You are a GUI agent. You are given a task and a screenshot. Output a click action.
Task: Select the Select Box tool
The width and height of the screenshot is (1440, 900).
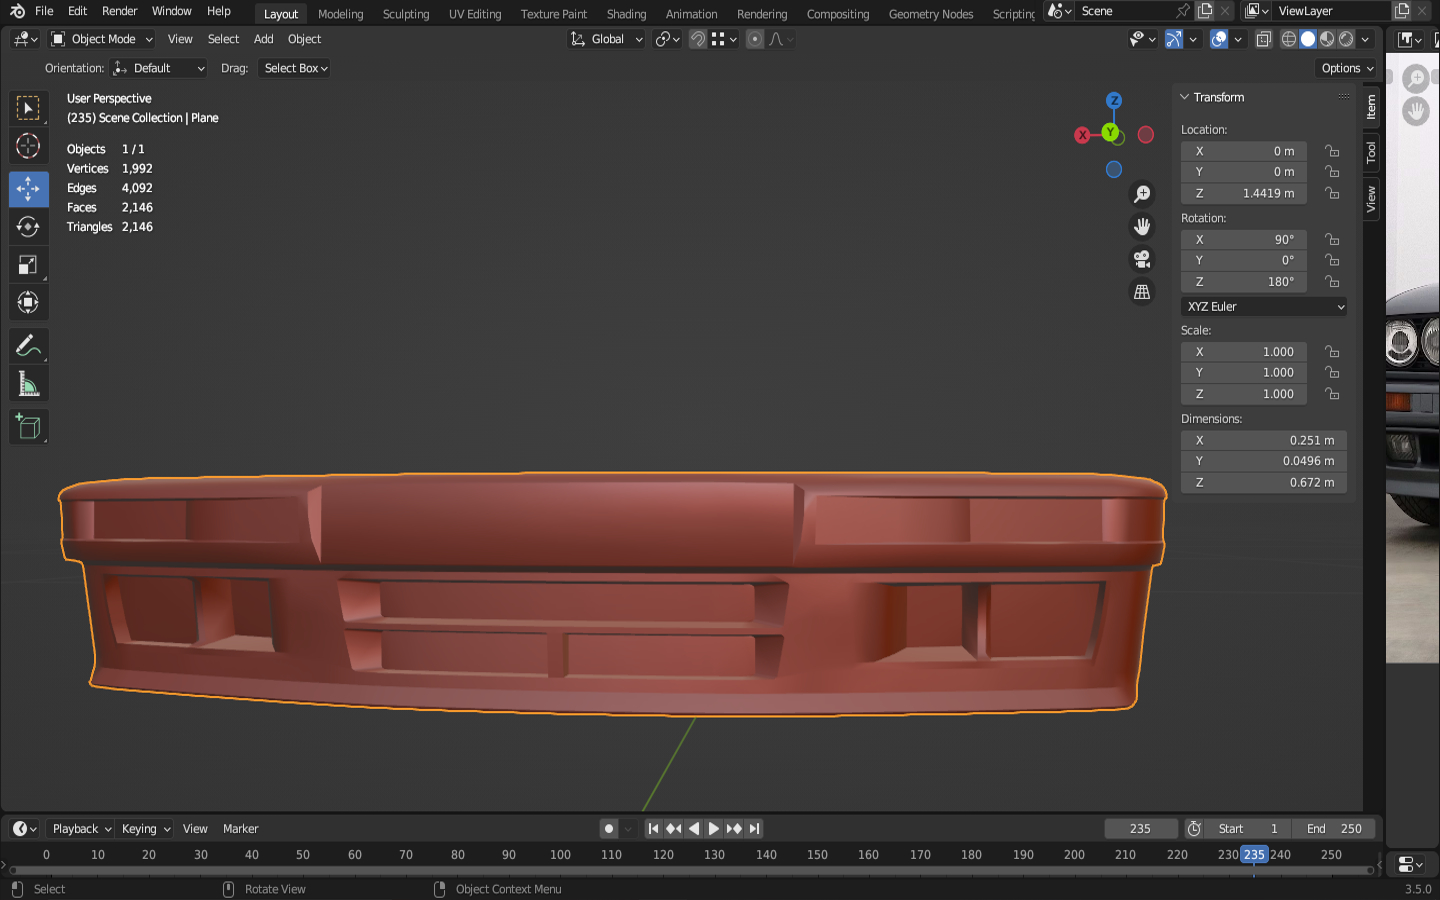point(28,108)
